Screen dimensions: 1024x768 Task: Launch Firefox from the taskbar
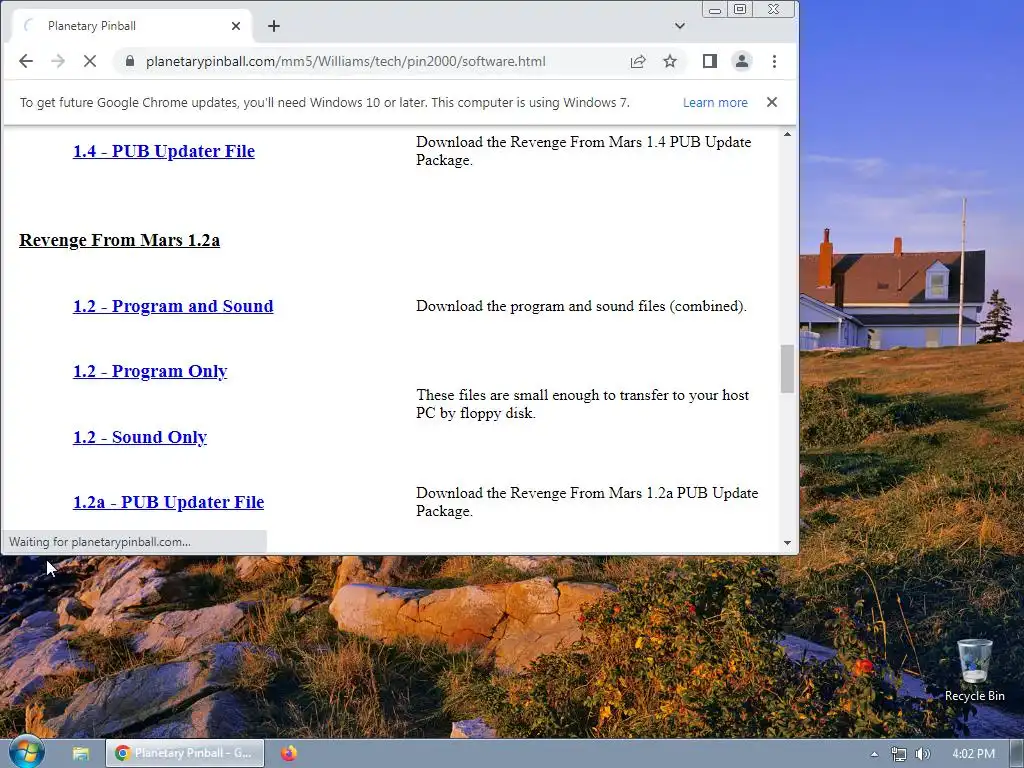coord(289,754)
